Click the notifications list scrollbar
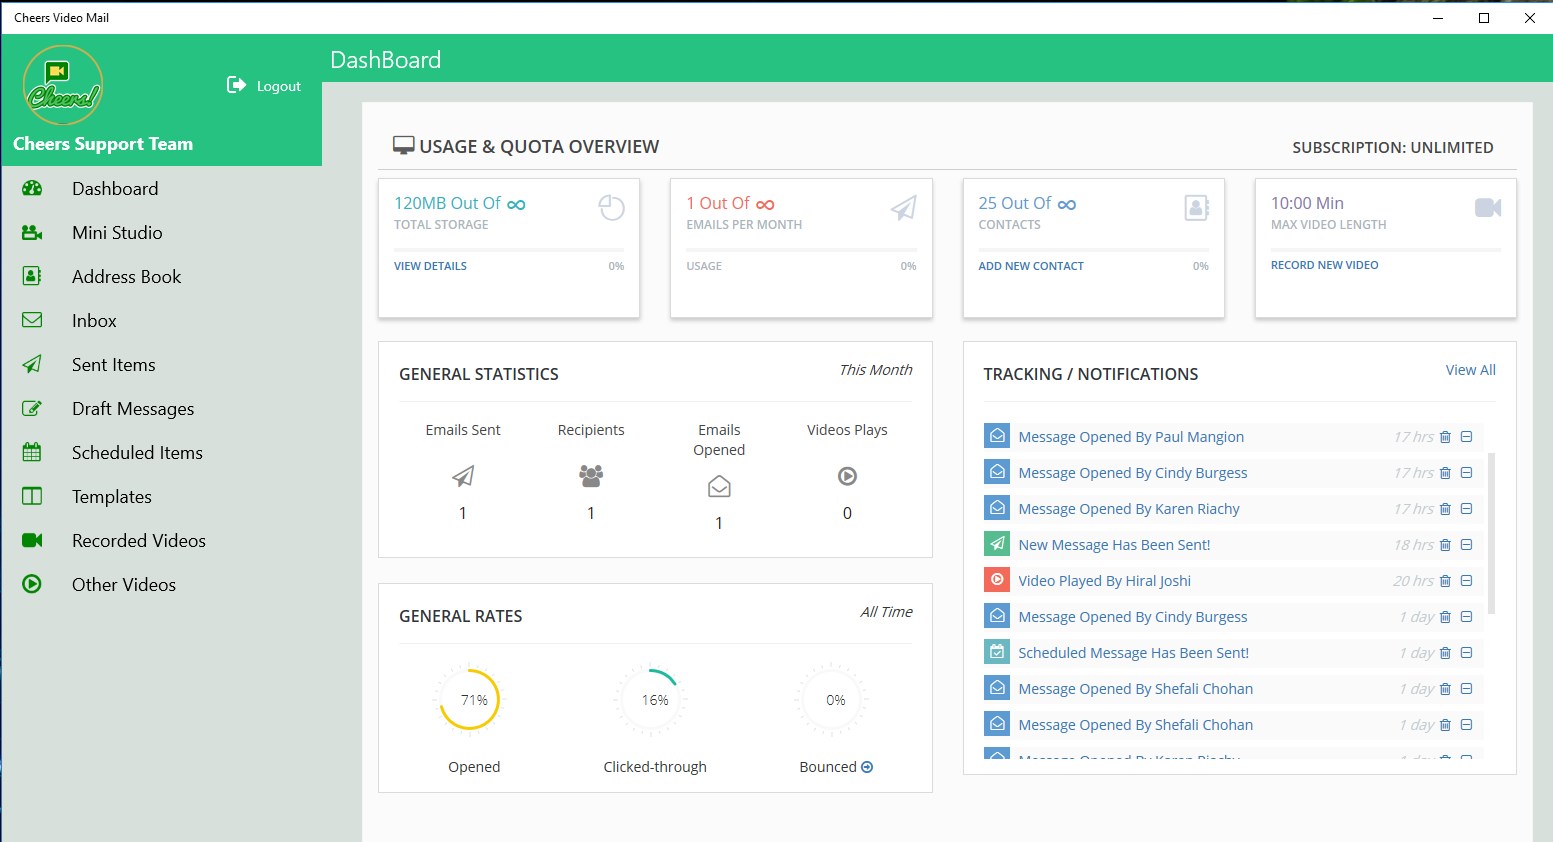Viewport: 1553px width, 842px height. [1492, 533]
